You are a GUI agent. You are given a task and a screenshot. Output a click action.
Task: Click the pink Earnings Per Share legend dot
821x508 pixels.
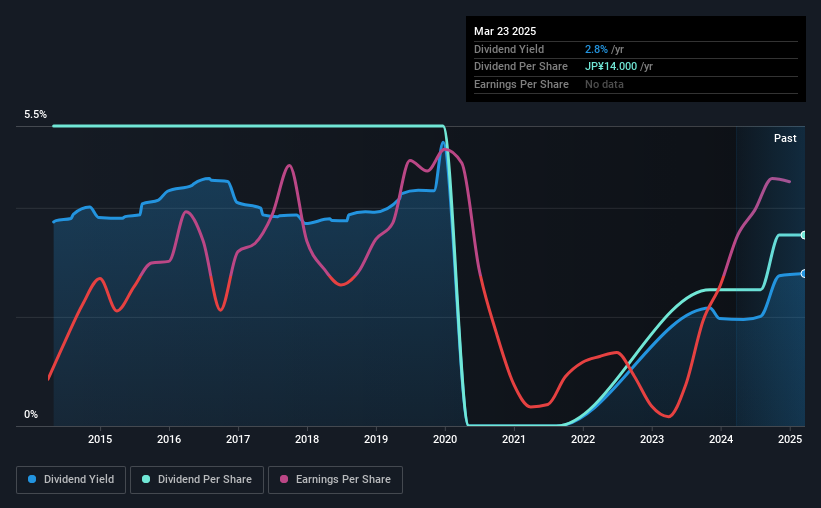(284, 479)
